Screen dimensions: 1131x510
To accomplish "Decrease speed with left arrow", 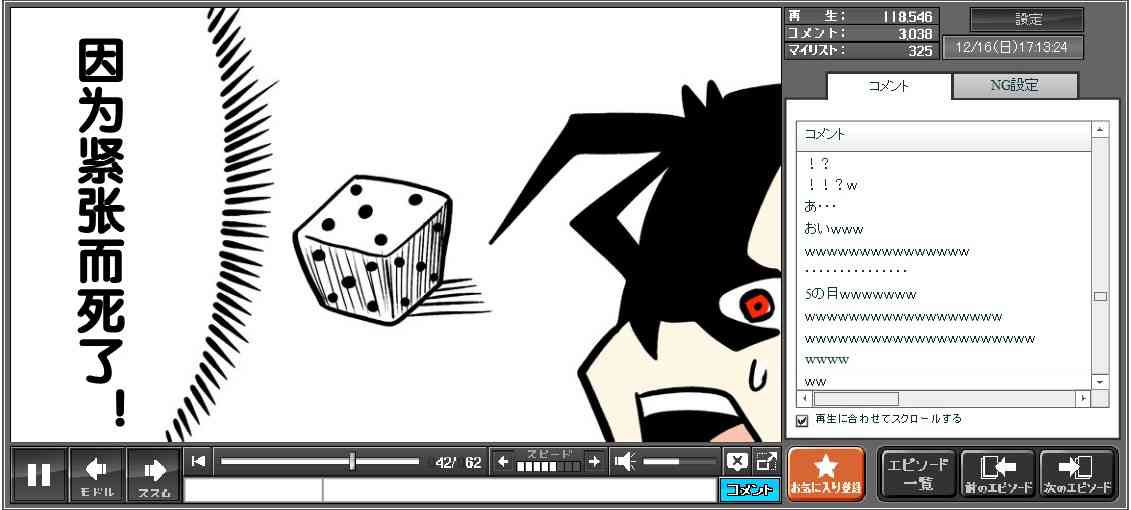I will pos(503,462).
